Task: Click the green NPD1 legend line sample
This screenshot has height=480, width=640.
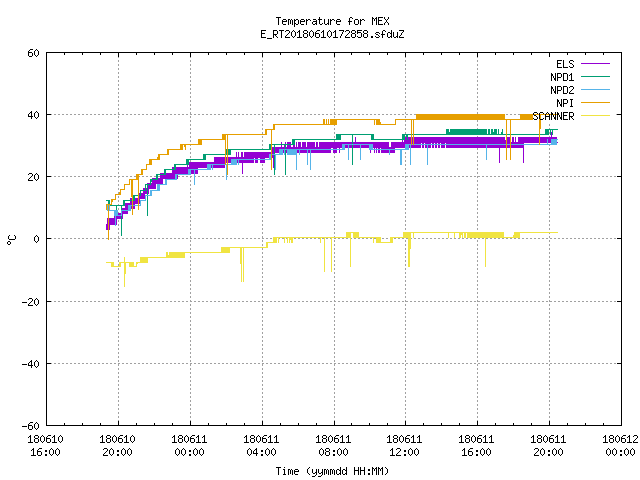Action: 596,76
